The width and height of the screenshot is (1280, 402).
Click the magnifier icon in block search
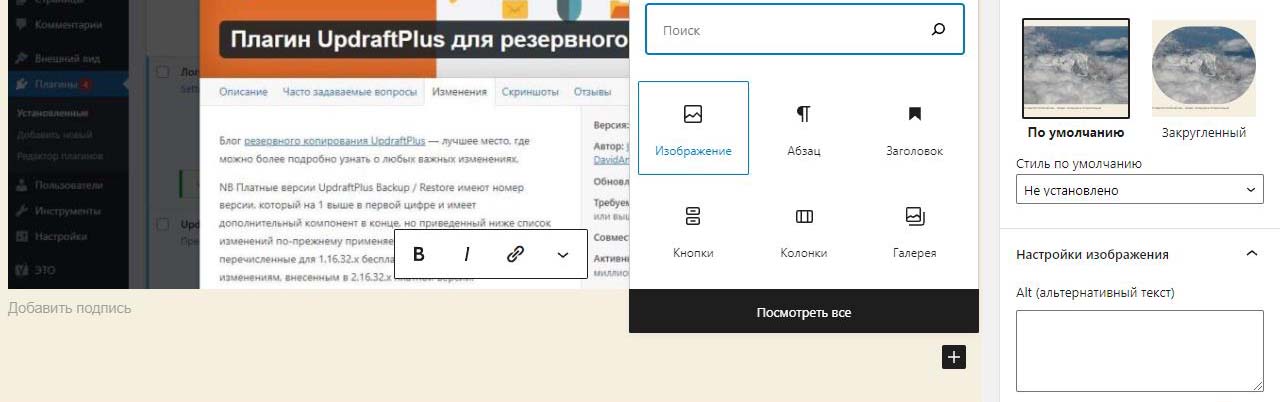pyautogui.click(x=938, y=30)
